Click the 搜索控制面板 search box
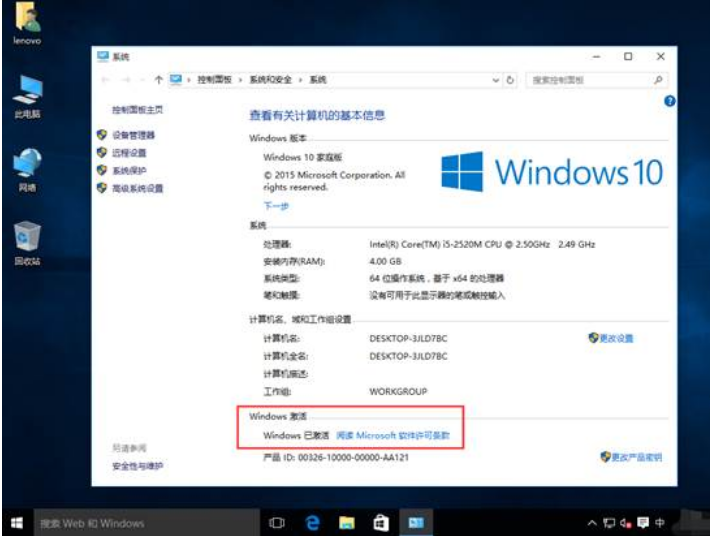The image size is (710, 536). click(588, 80)
